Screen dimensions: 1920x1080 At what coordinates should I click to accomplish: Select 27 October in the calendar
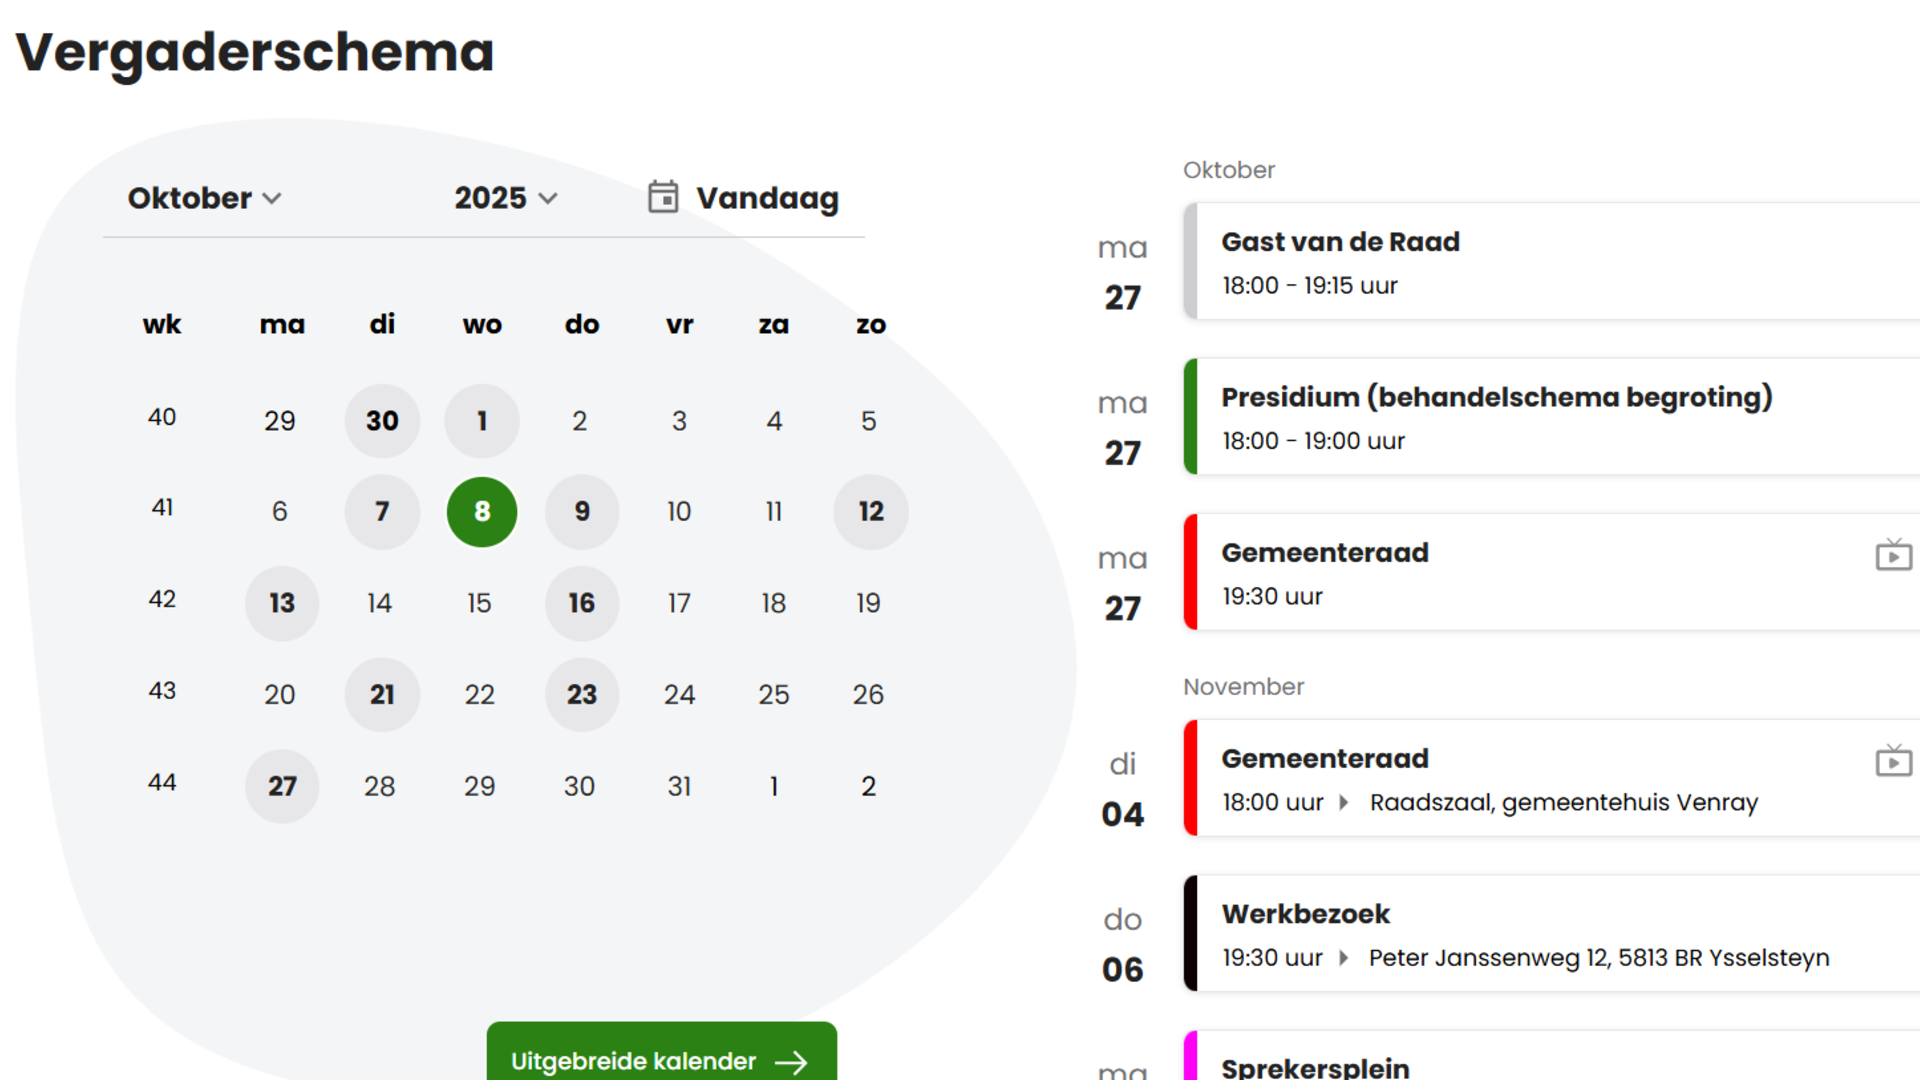282,786
